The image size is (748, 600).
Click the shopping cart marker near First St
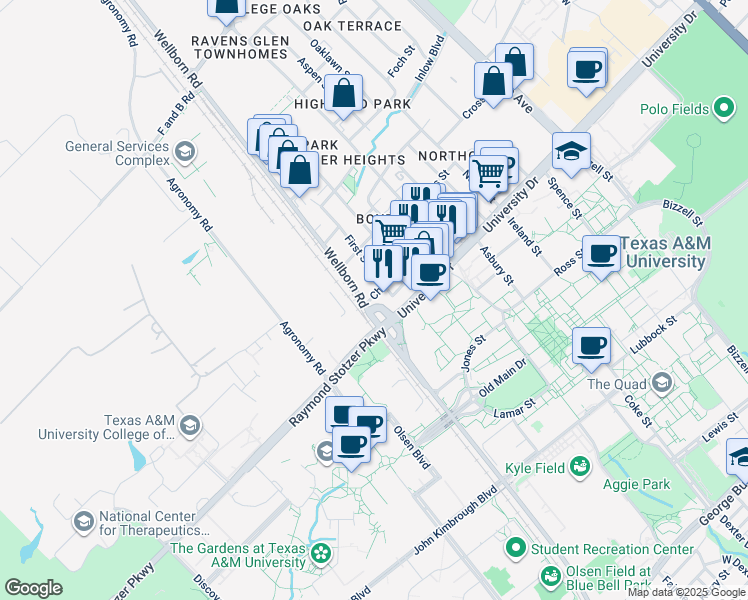click(x=391, y=232)
